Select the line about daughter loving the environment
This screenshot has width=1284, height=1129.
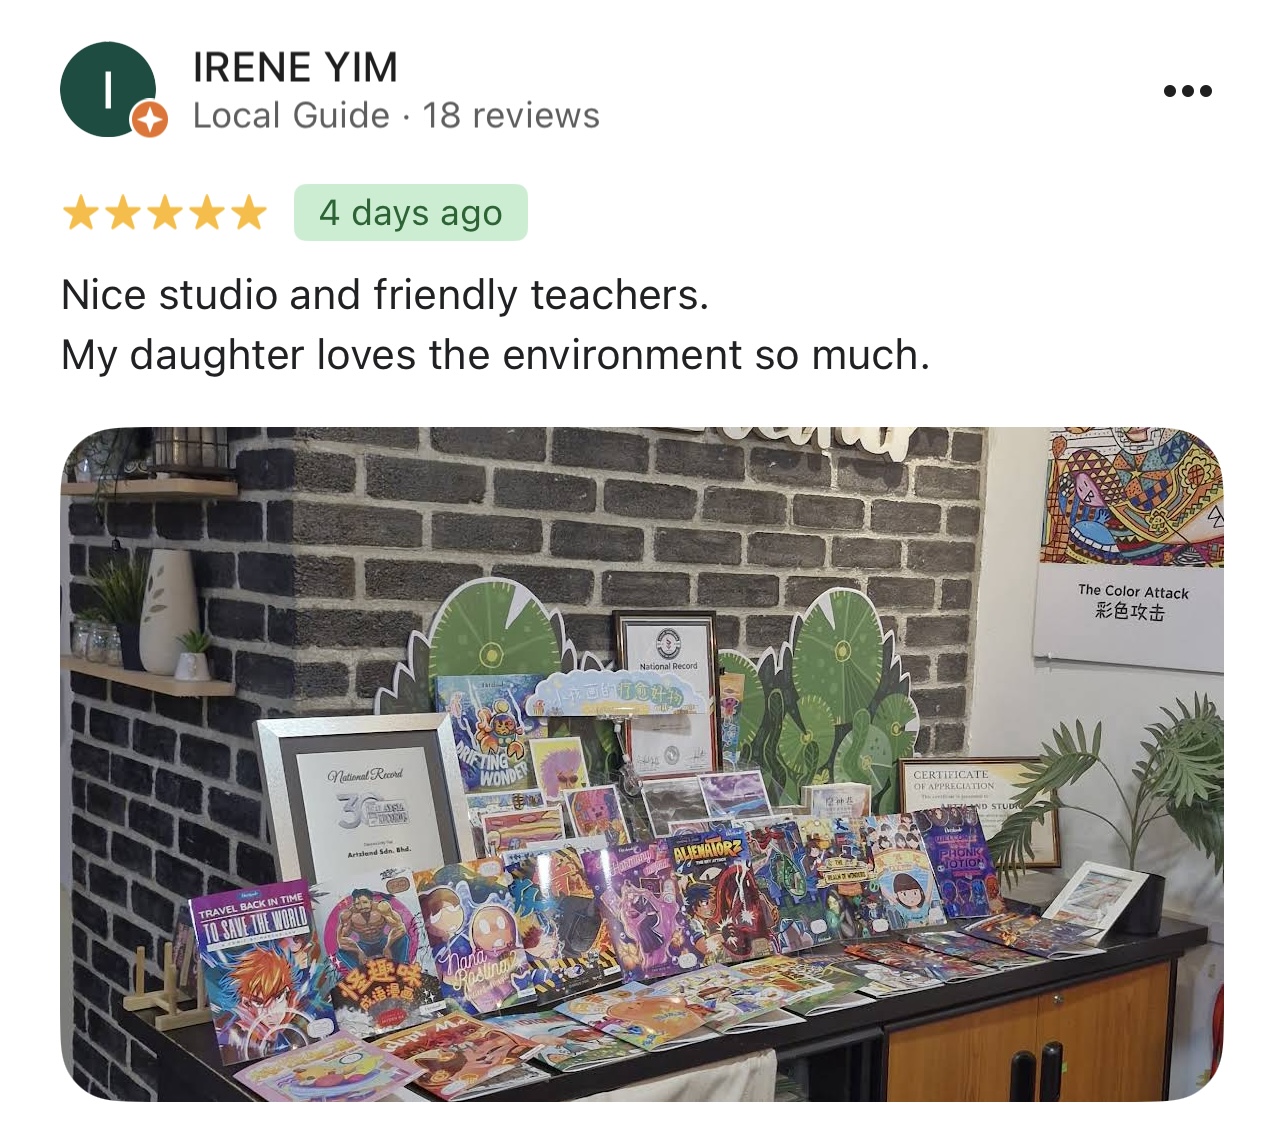click(x=496, y=355)
